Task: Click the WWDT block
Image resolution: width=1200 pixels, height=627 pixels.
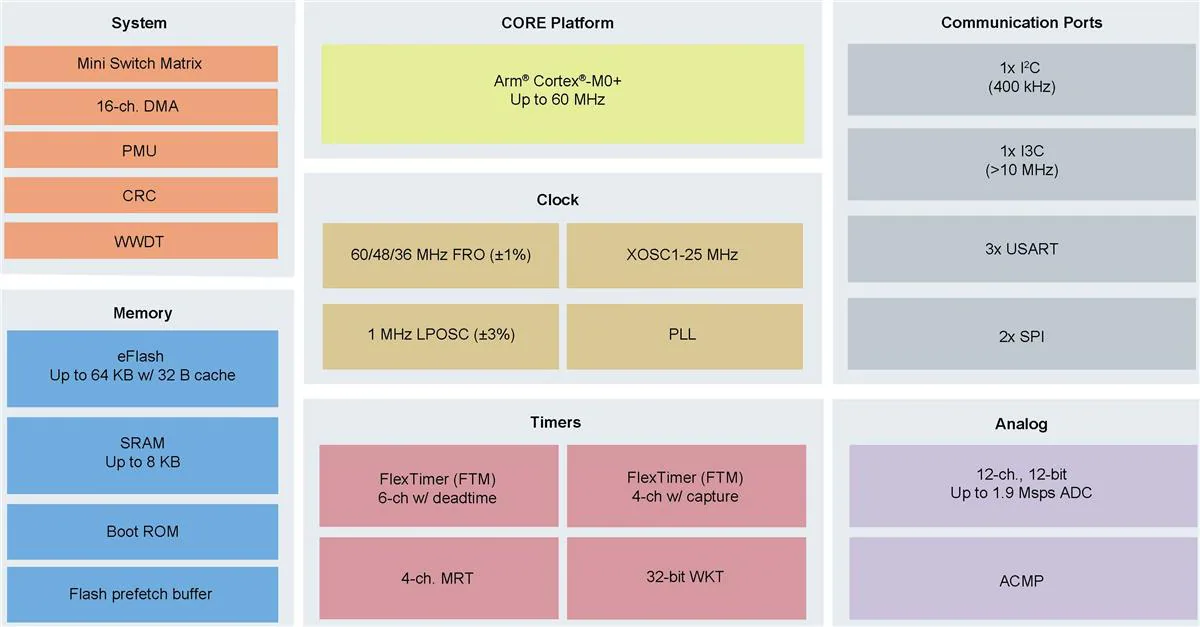Action: pyautogui.click(x=140, y=240)
